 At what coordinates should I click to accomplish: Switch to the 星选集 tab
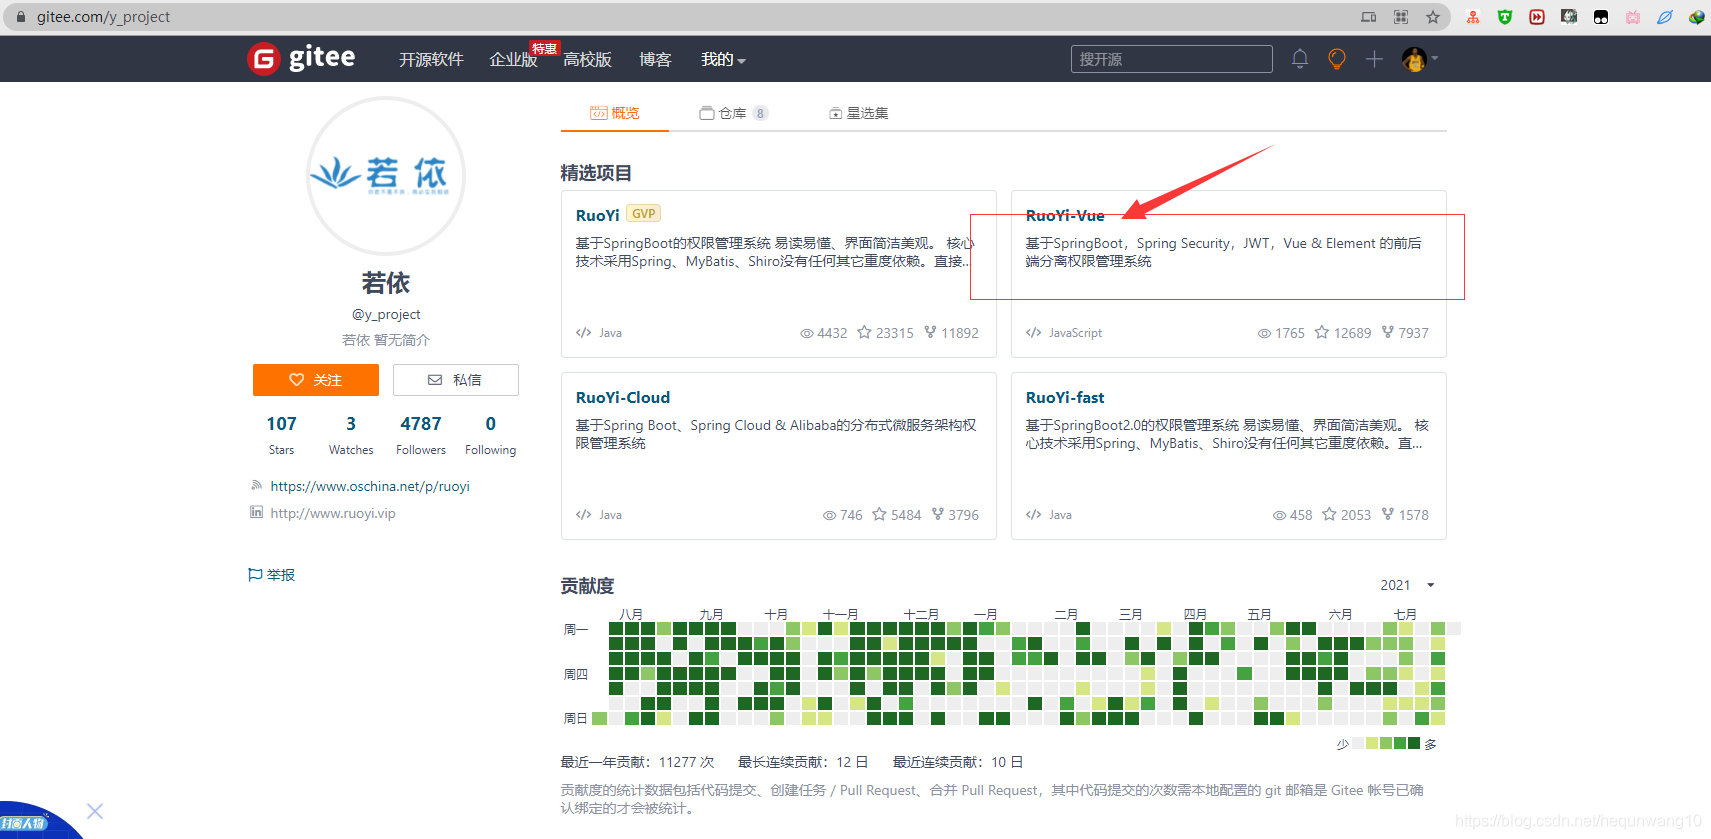click(x=859, y=113)
